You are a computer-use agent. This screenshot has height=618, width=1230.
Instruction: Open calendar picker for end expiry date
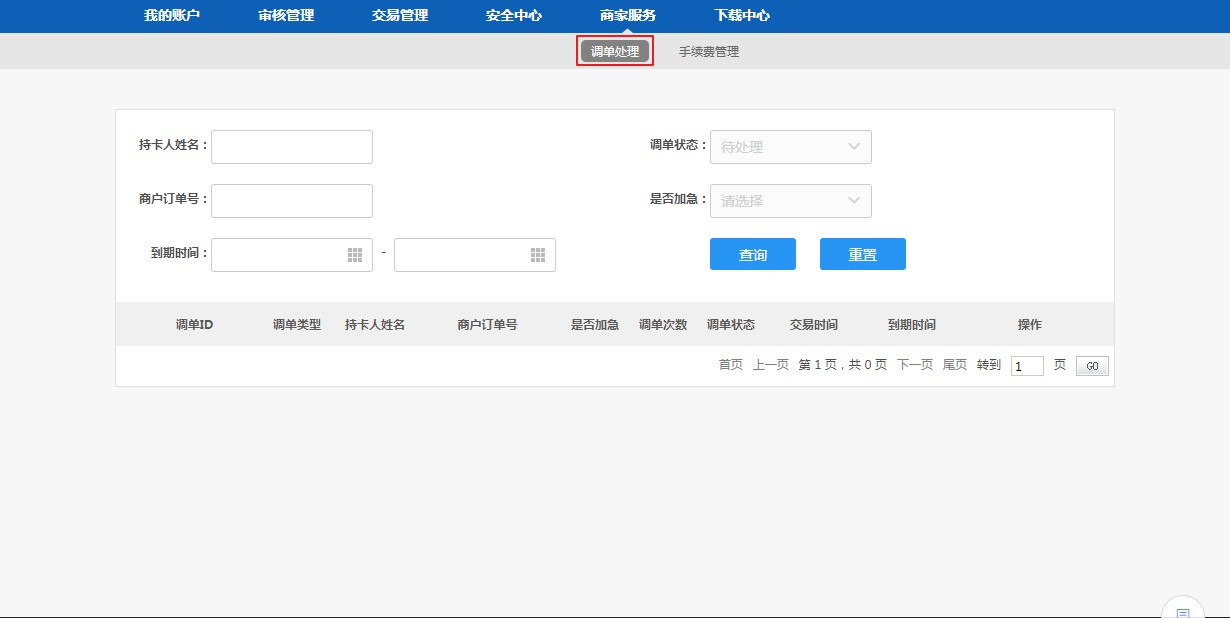coord(537,255)
